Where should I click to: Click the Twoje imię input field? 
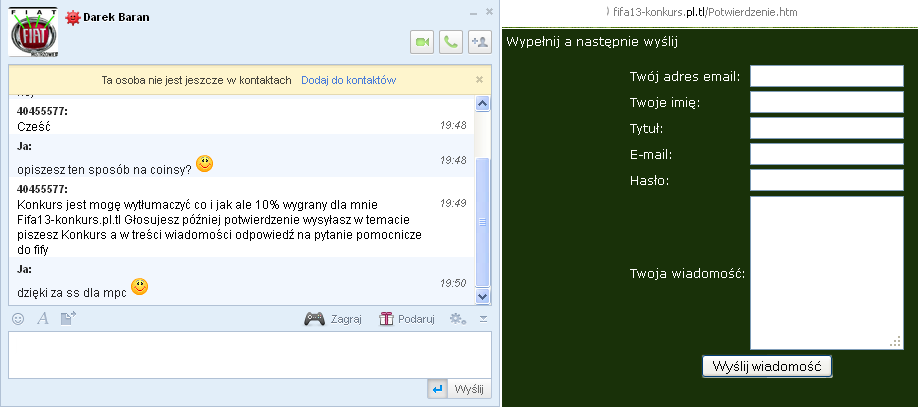(827, 102)
